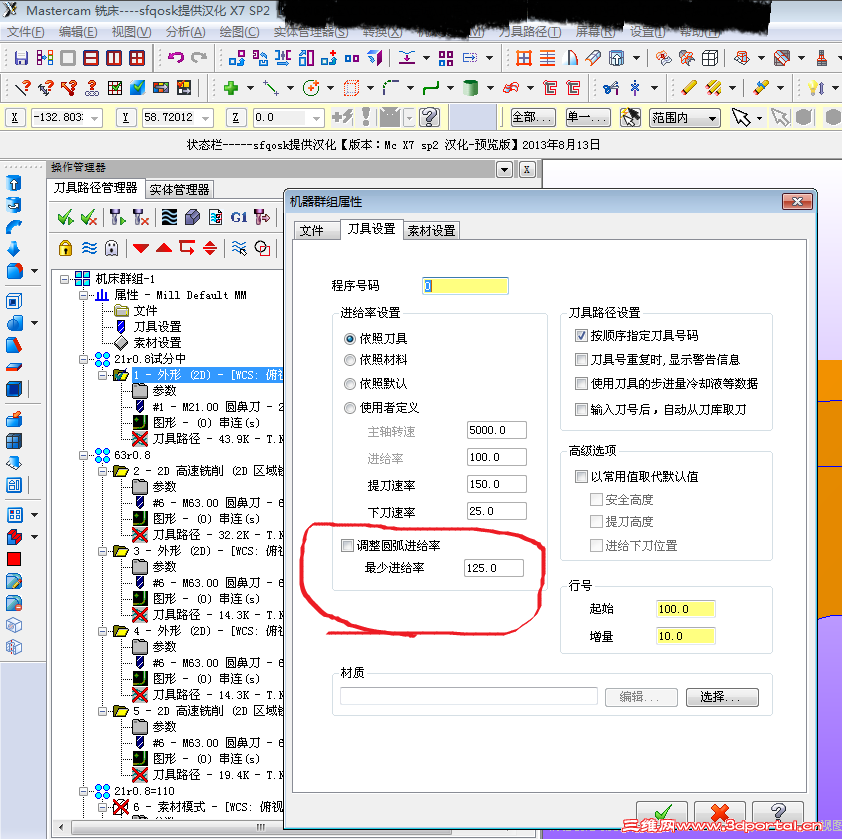Open the 绘图(C) menu
Image resolution: width=842 pixels, height=839 pixels.
[x=239, y=32]
